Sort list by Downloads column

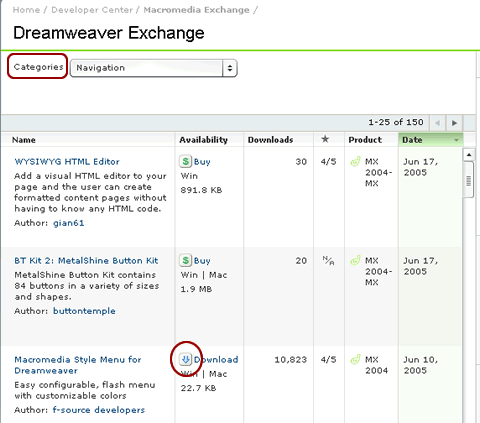(x=270, y=140)
